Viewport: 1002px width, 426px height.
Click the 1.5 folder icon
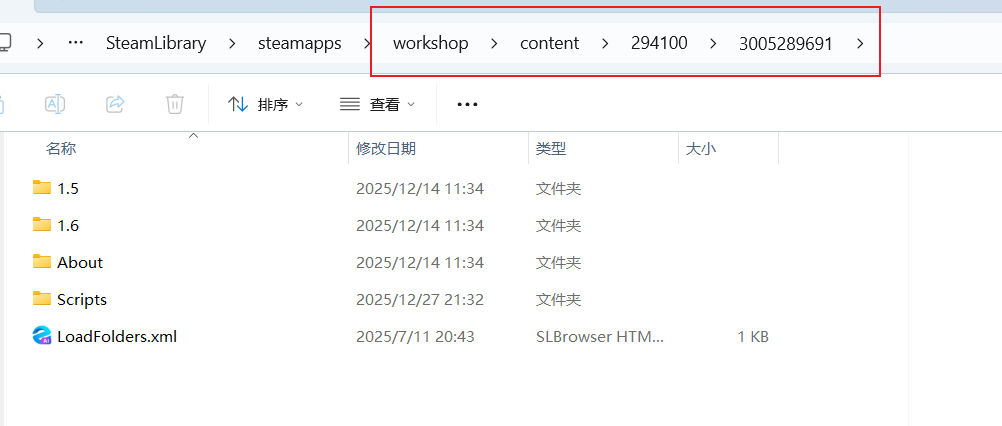(x=42, y=188)
